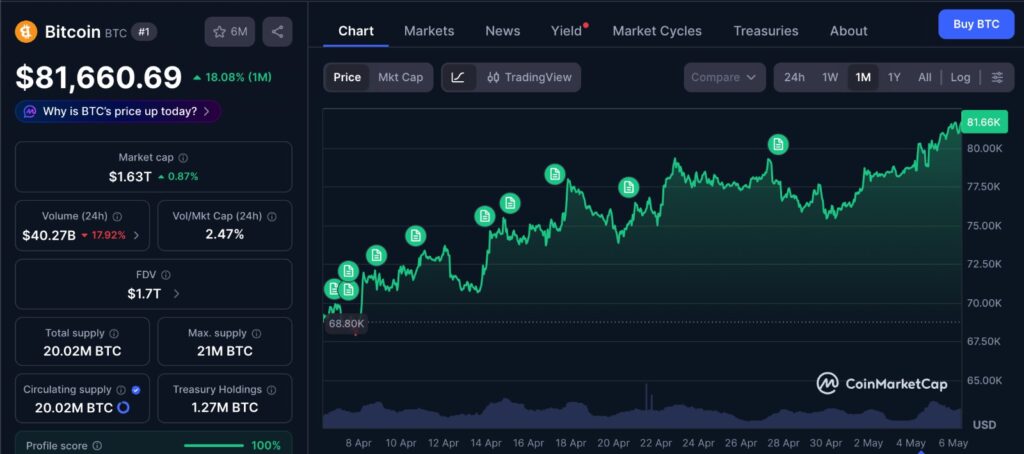The image size is (1024, 454).
Task: Open the Markets tab
Action: pyautogui.click(x=429, y=31)
